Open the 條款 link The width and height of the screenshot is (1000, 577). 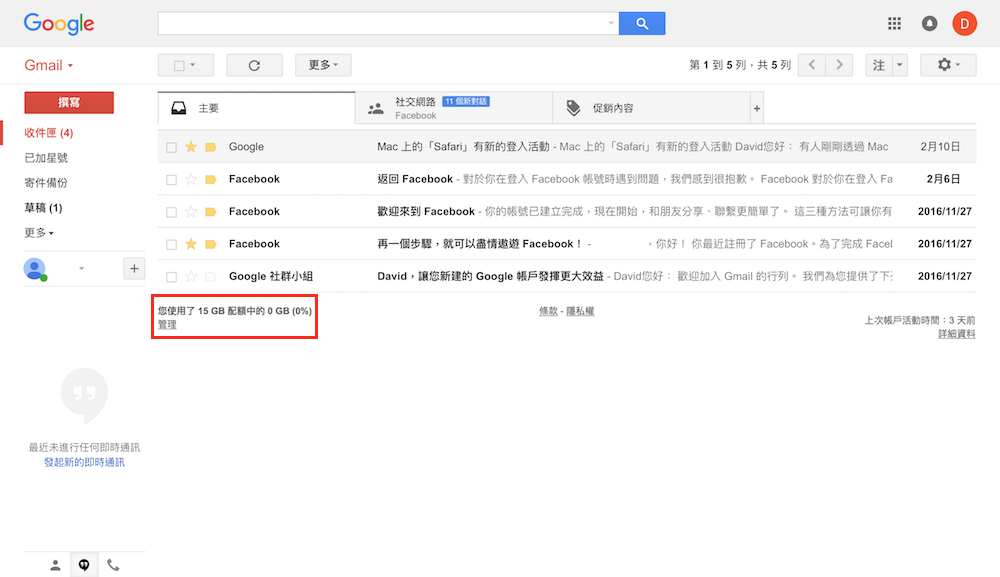click(548, 311)
